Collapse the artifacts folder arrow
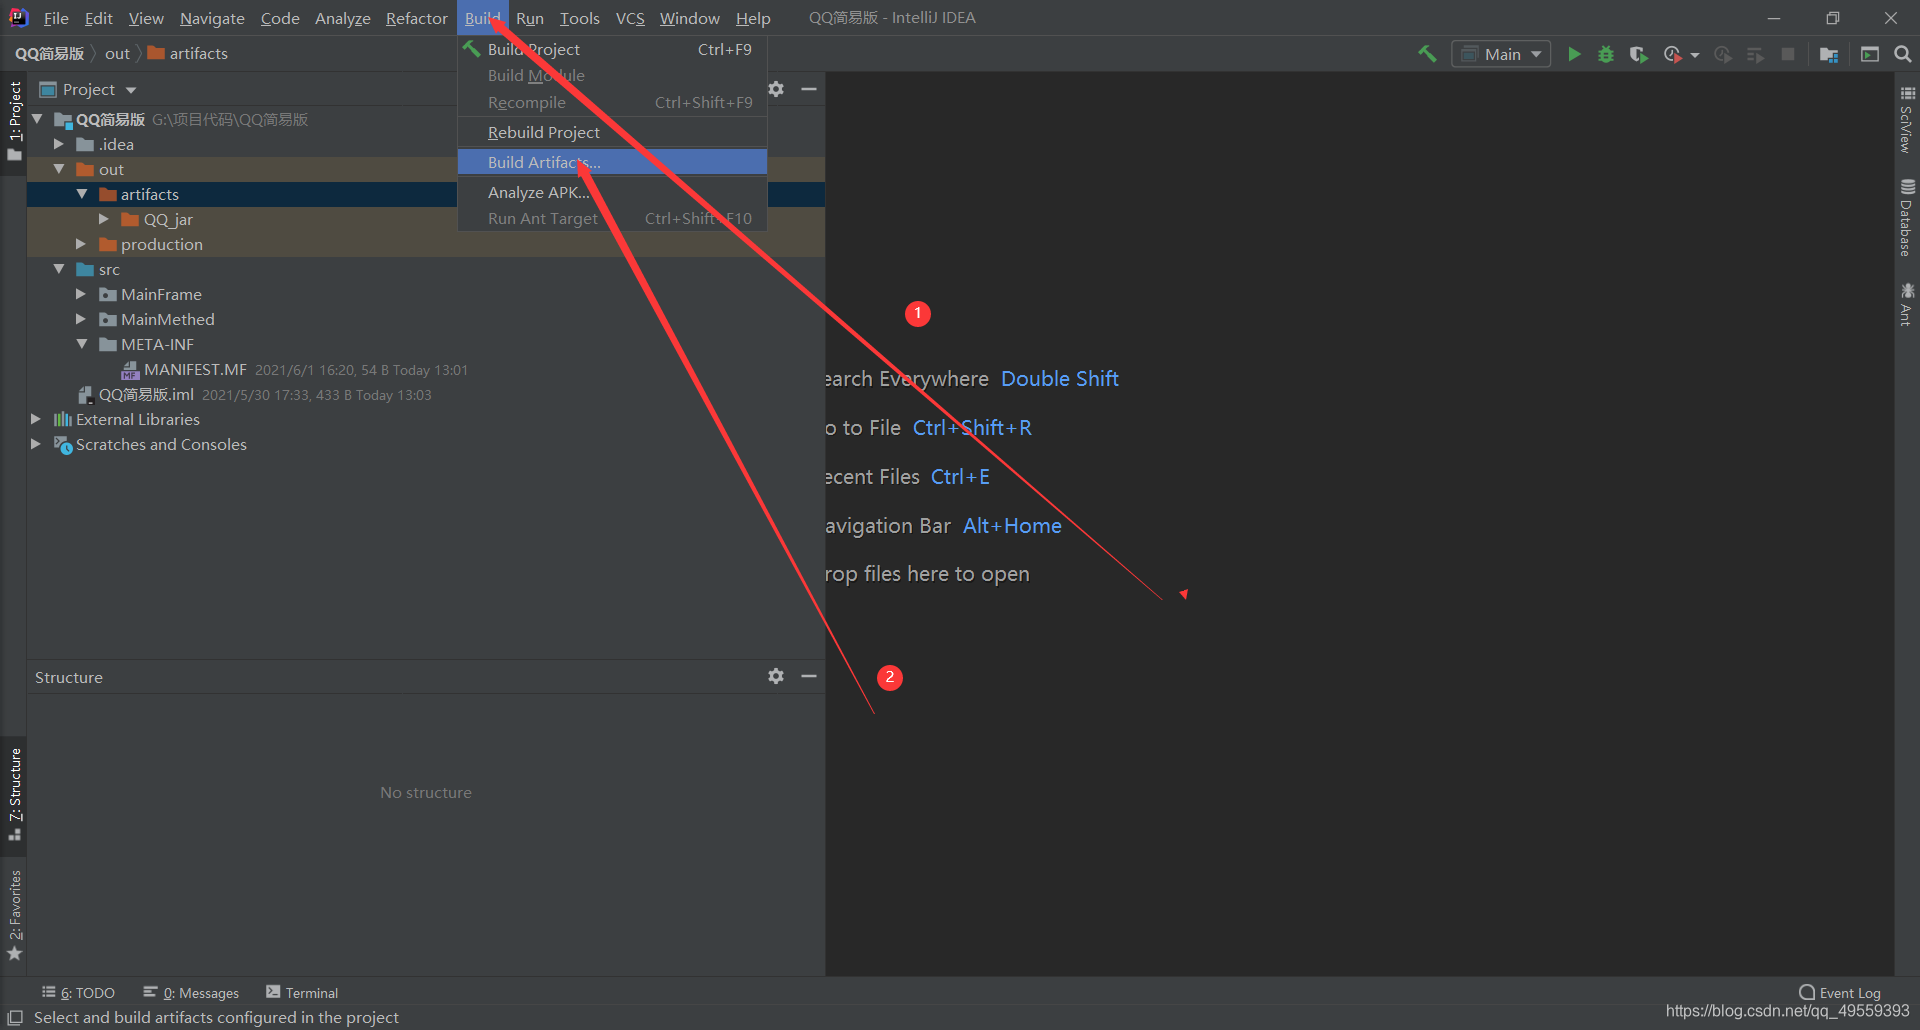Viewport: 1920px width, 1030px height. (82, 194)
